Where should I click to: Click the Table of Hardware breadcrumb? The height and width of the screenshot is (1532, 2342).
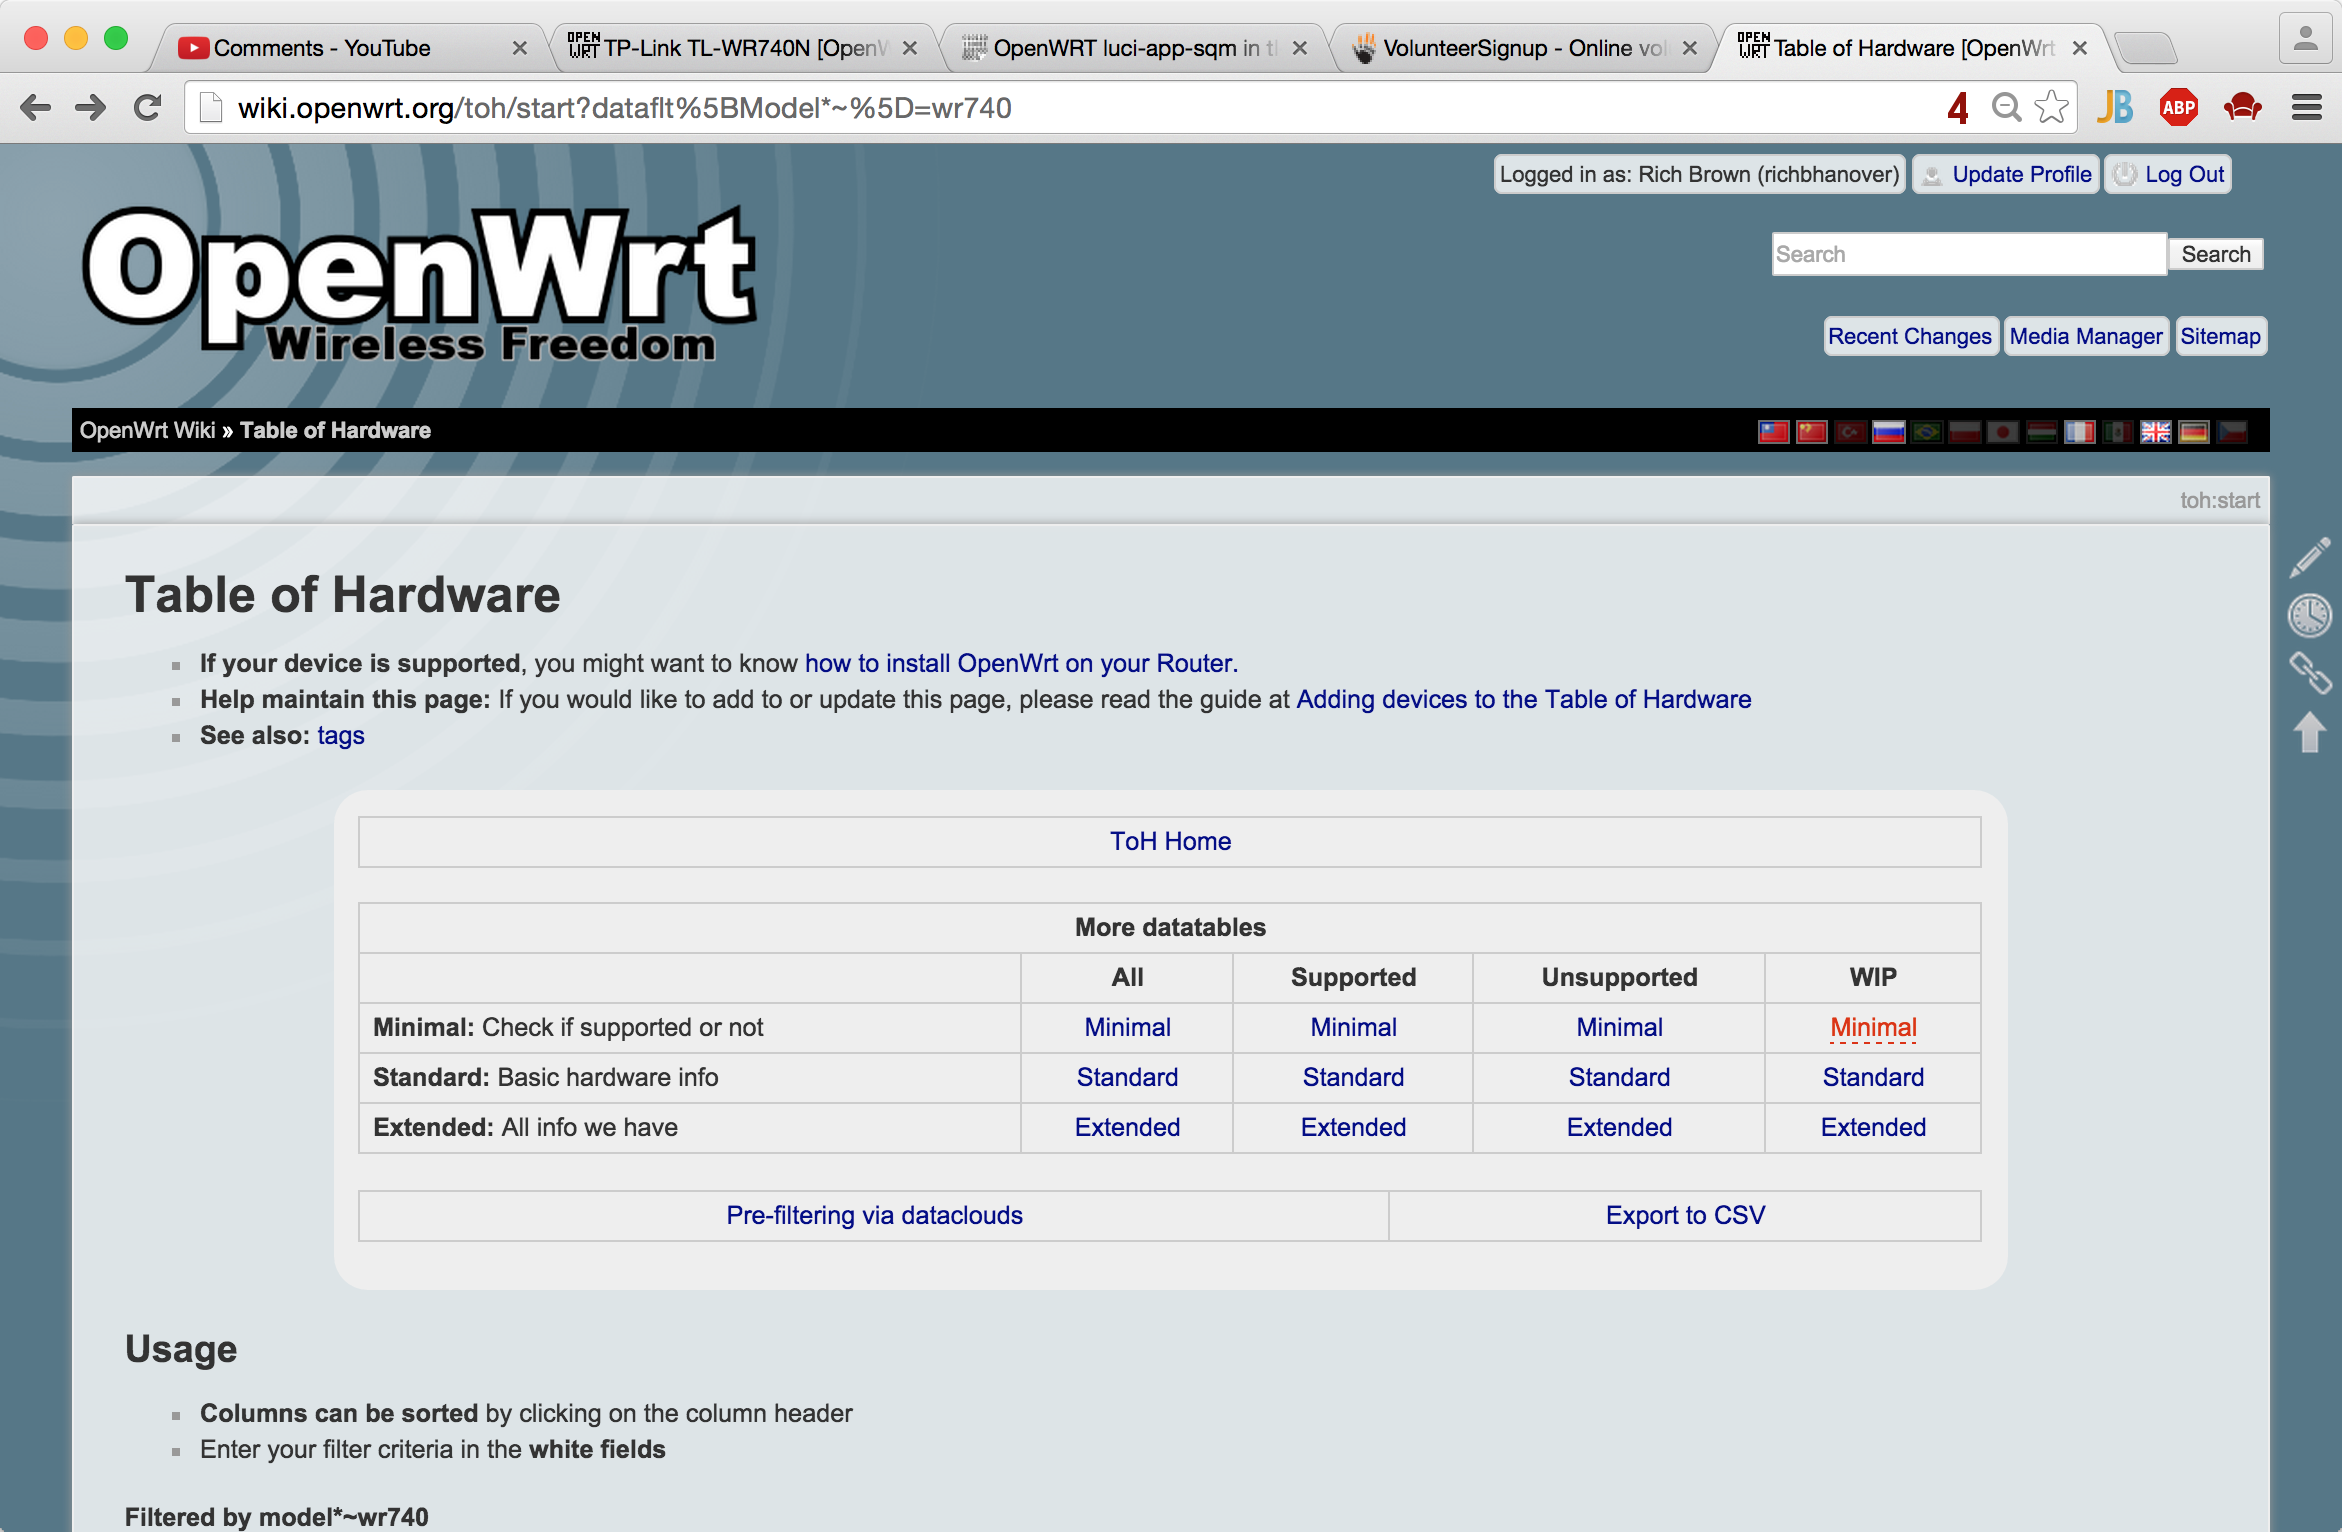click(x=335, y=430)
